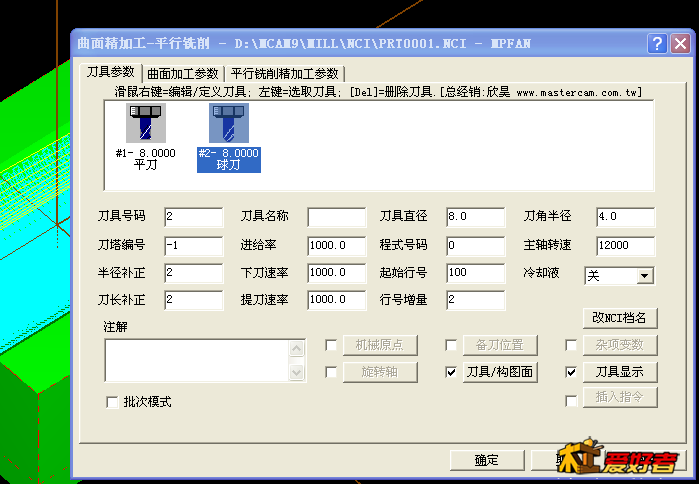Confirm with the 确定 button
The width and height of the screenshot is (699, 484).
(487, 460)
